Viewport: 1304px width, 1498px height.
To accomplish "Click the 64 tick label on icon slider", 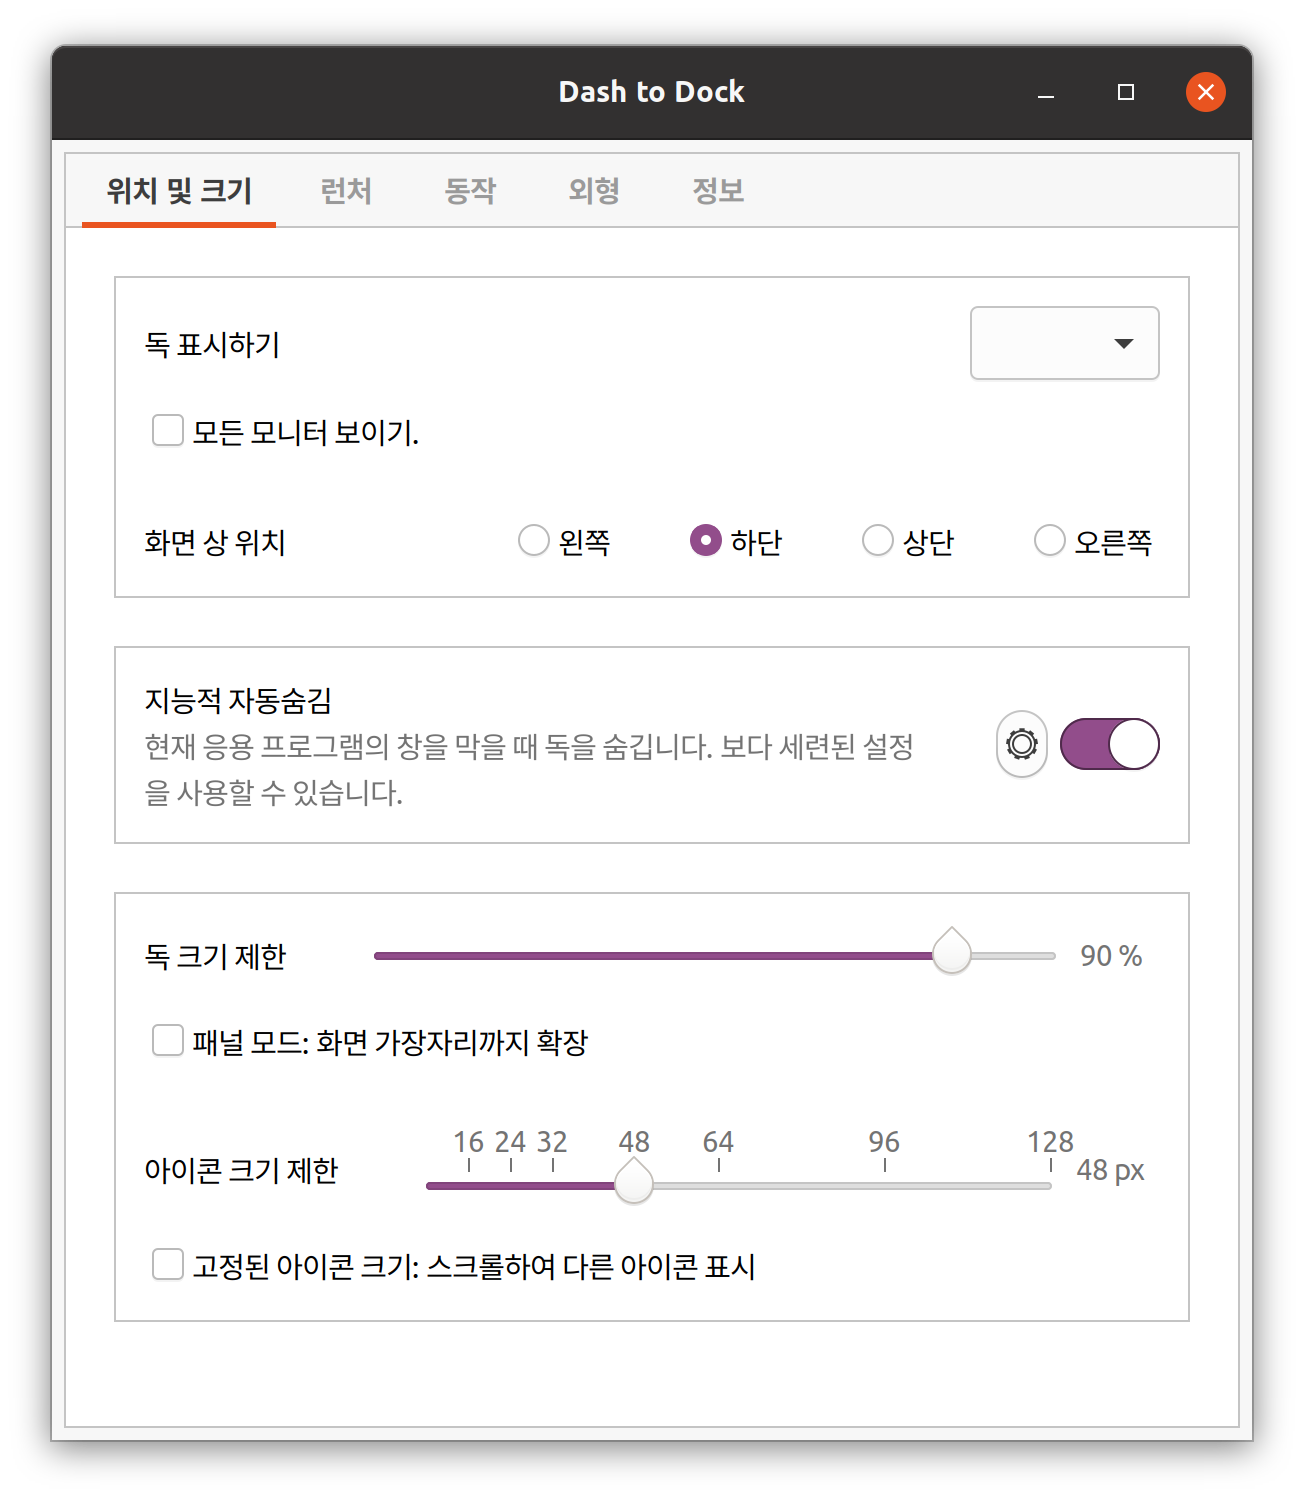I will [718, 1141].
